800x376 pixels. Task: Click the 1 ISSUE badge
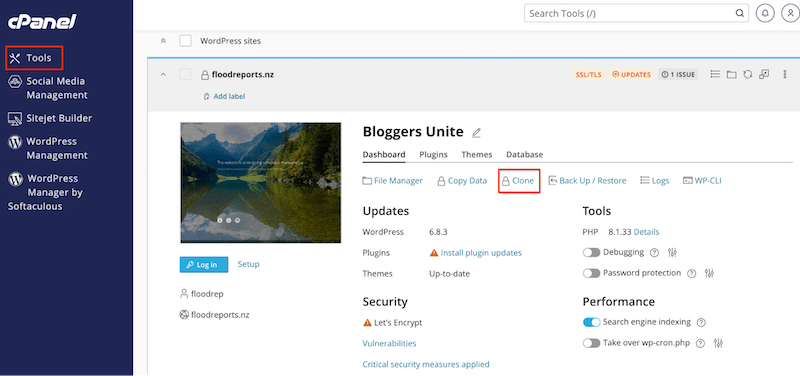pyautogui.click(x=678, y=74)
